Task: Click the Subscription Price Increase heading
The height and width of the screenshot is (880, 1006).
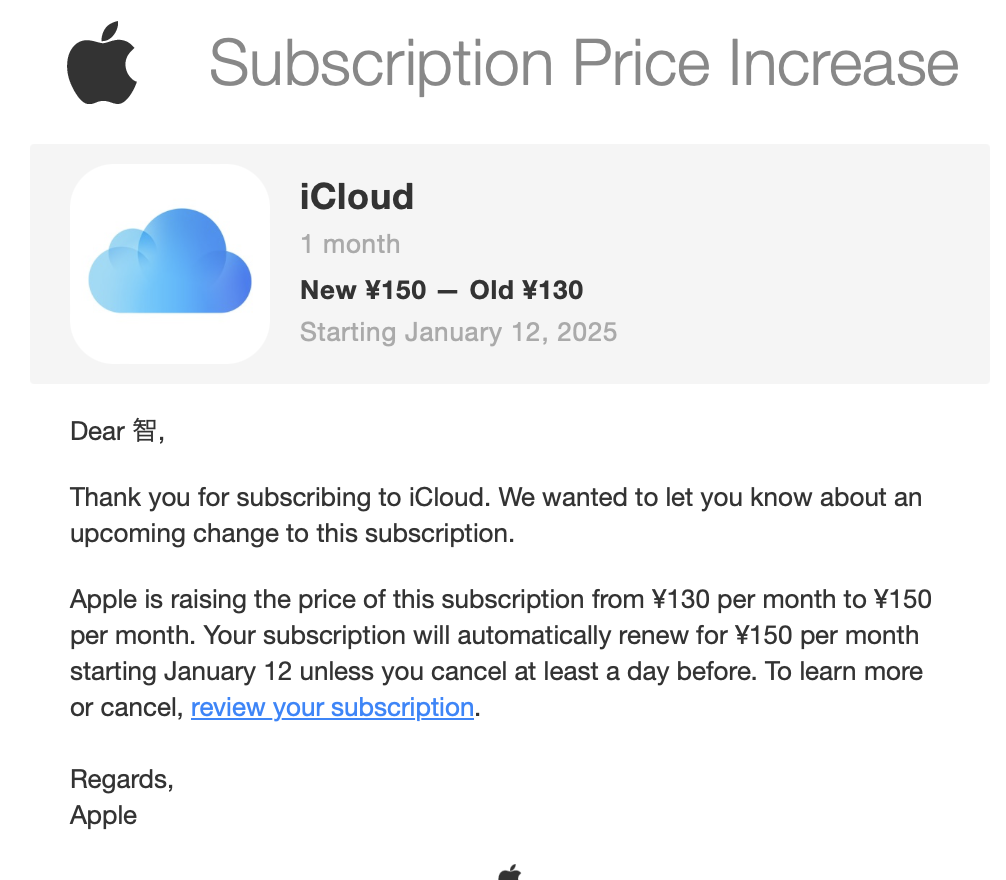Action: [x=584, y=63]
